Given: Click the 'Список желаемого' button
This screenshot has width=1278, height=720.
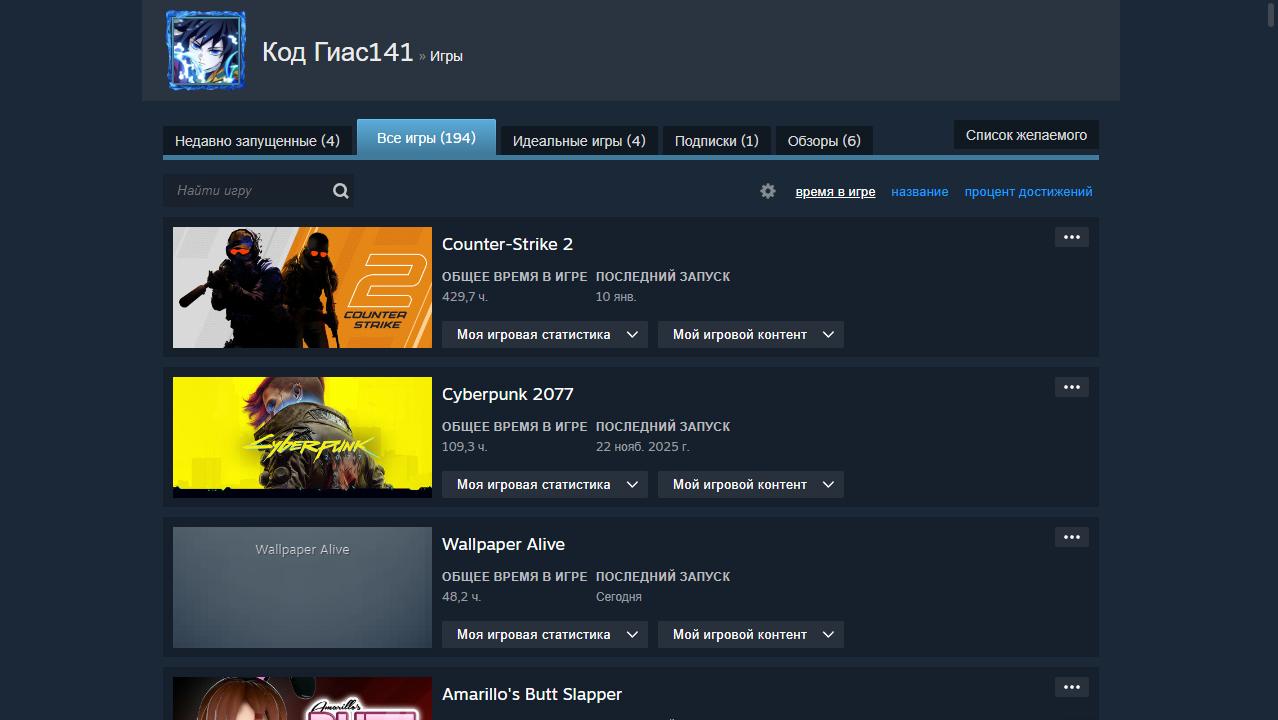Looking at the screenshot, I should click(x=1026, y=135).
